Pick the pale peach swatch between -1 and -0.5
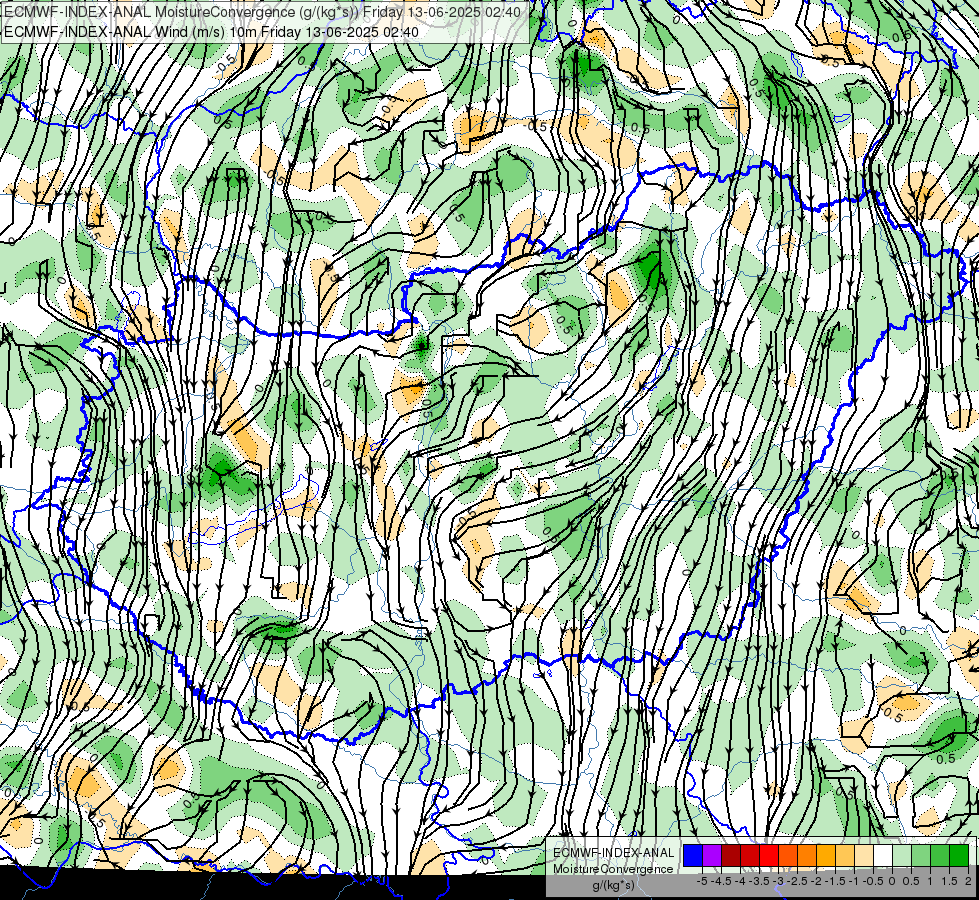The height and width of the screenshot is (900, 979). click(864, 856)
